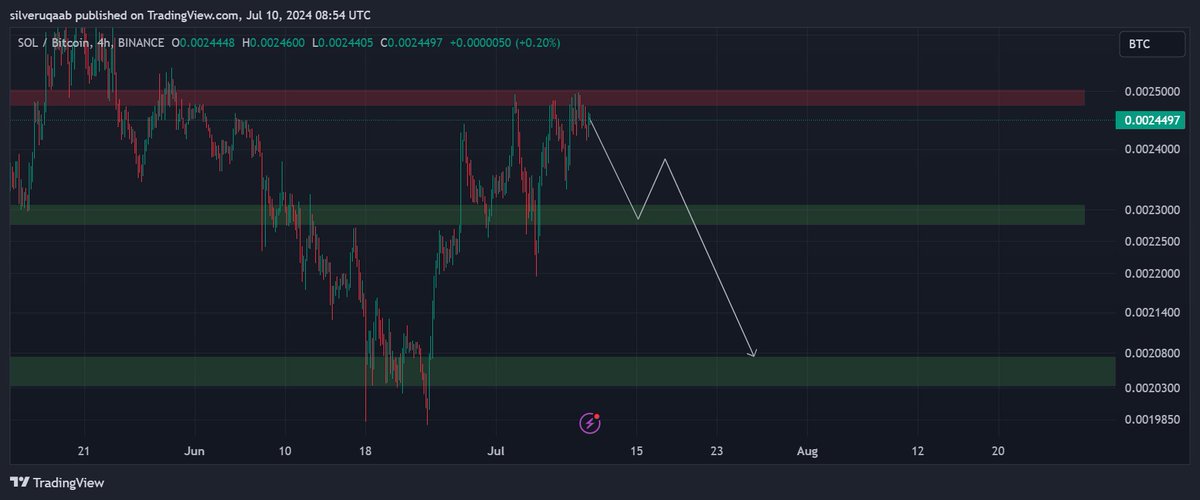
Task: Click the 12 date label on time axis
Action: 918,451
